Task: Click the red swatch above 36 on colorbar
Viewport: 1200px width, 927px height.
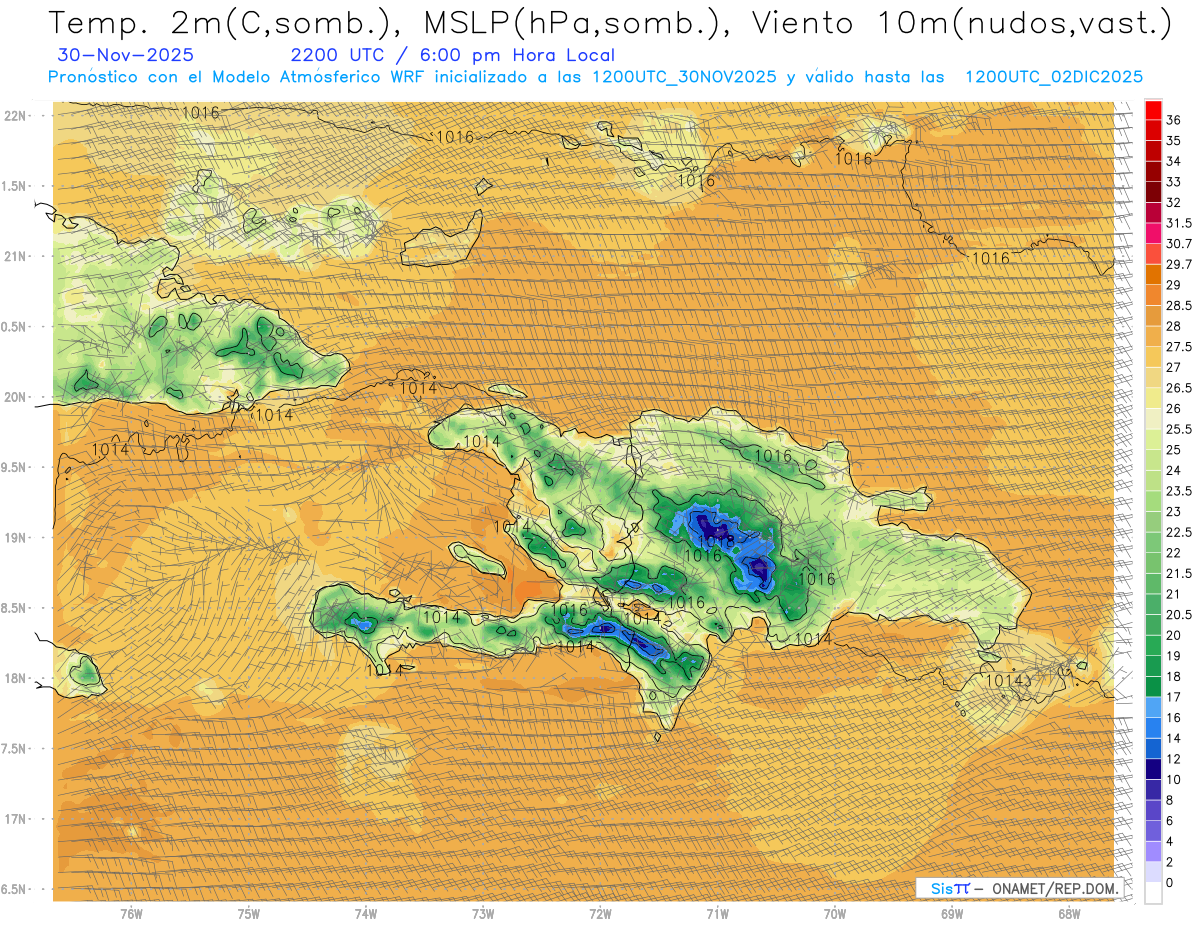Action: [x=1153, y=110]
